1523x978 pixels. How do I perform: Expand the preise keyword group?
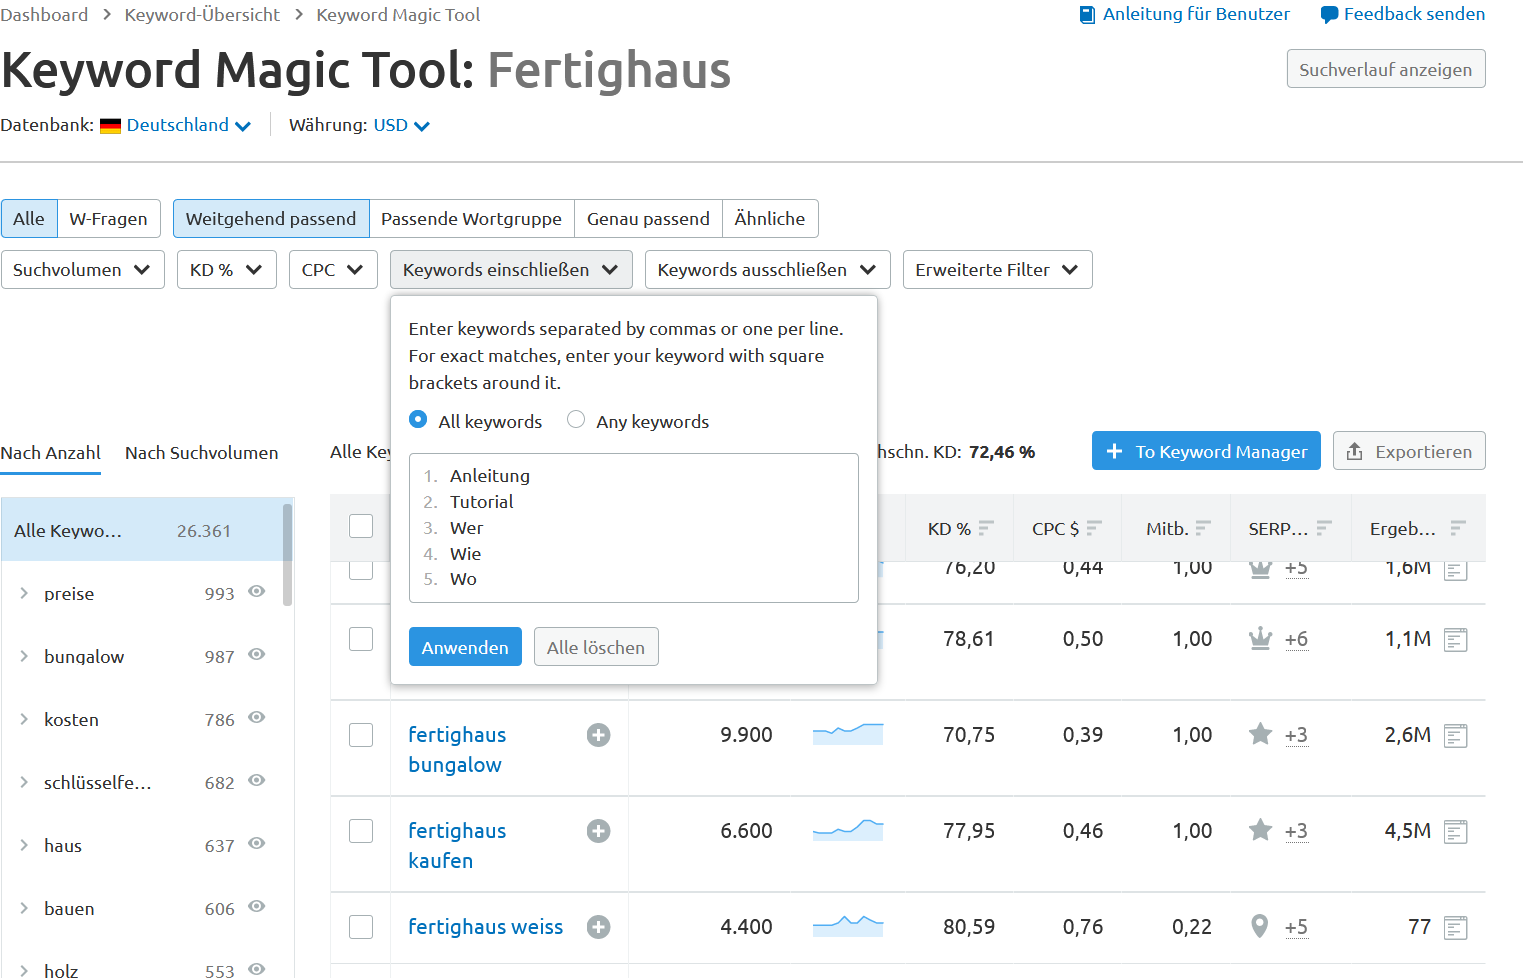pyautogui.click(x=24, y=593)
